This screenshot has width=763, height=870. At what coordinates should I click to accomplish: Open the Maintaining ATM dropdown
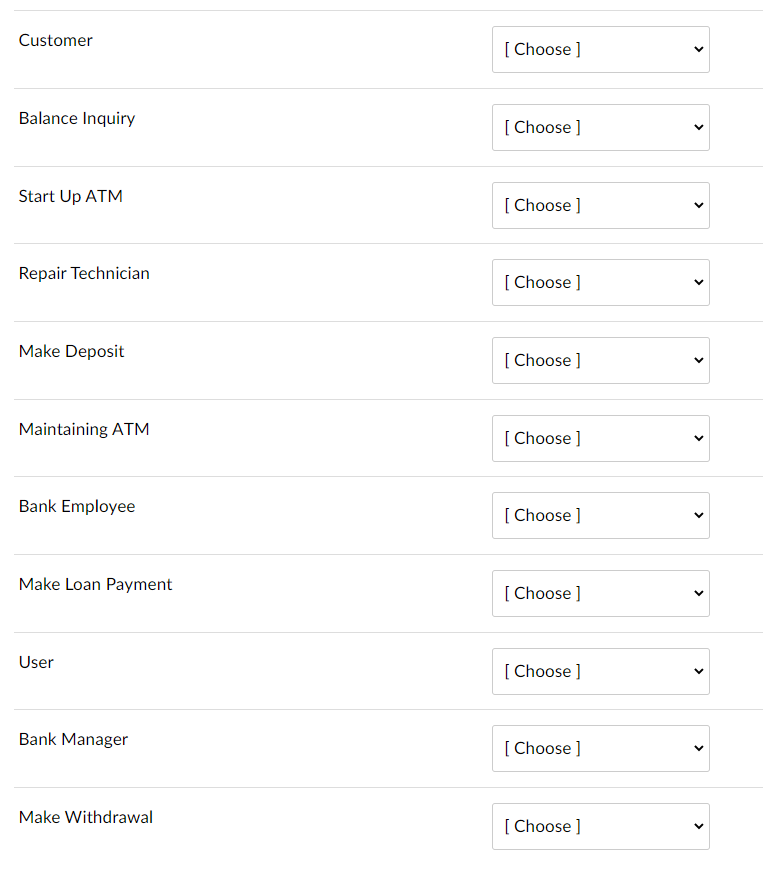point(600,438)
